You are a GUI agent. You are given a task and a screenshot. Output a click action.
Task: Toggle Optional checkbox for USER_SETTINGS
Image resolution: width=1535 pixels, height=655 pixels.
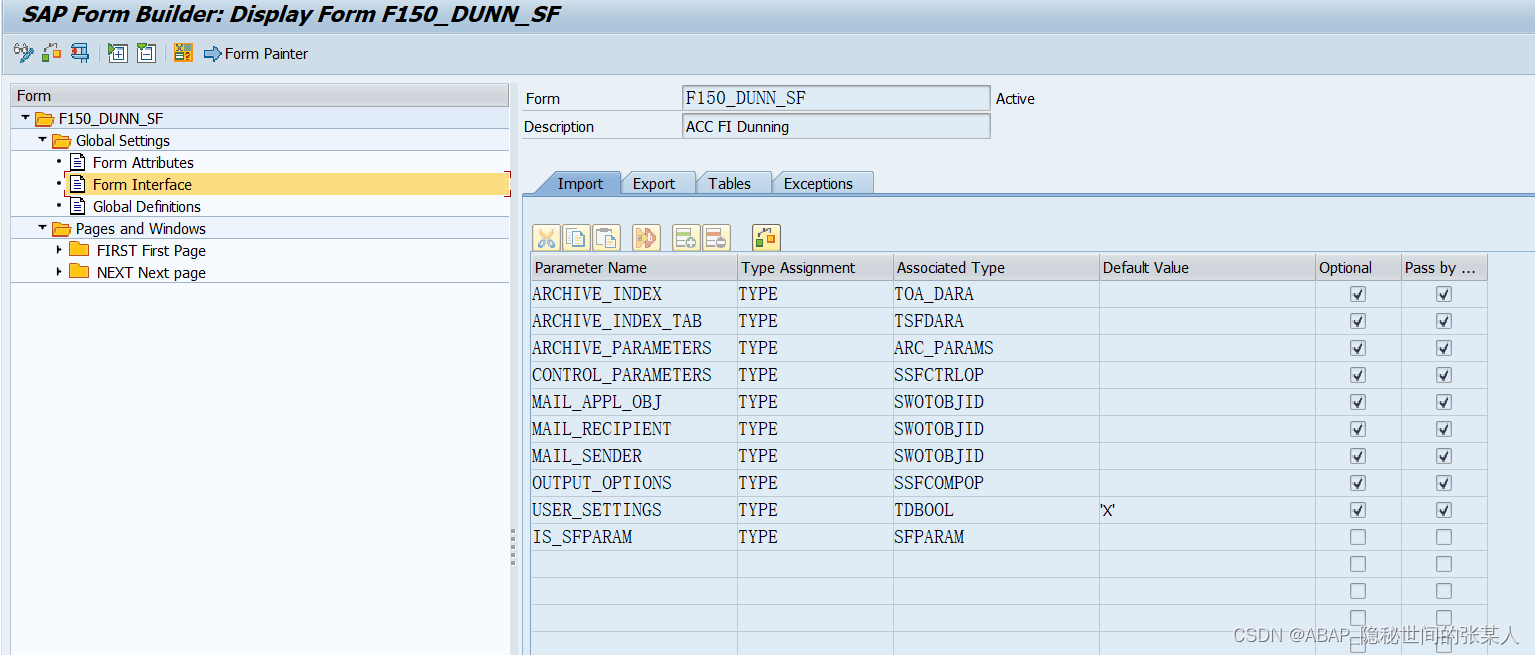(x=1357, y=510)
